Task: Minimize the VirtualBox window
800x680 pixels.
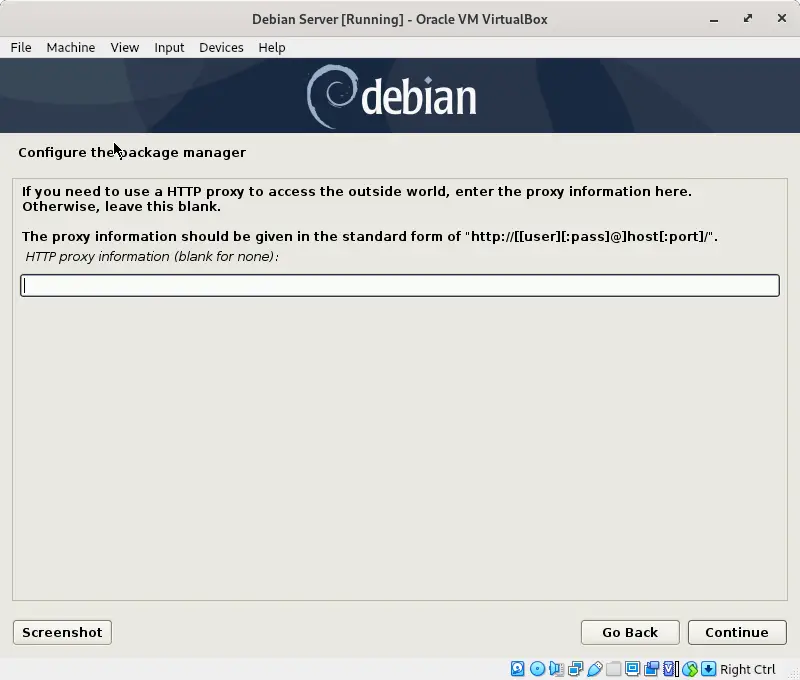Action: click(714, 19)
